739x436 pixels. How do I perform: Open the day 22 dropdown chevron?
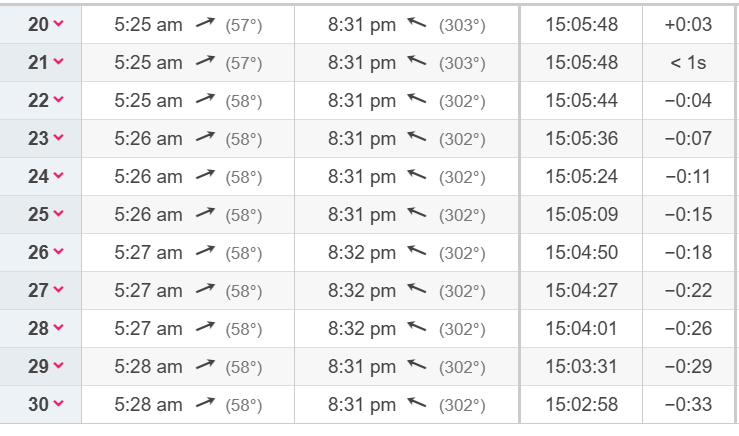(x=58, y=99)
